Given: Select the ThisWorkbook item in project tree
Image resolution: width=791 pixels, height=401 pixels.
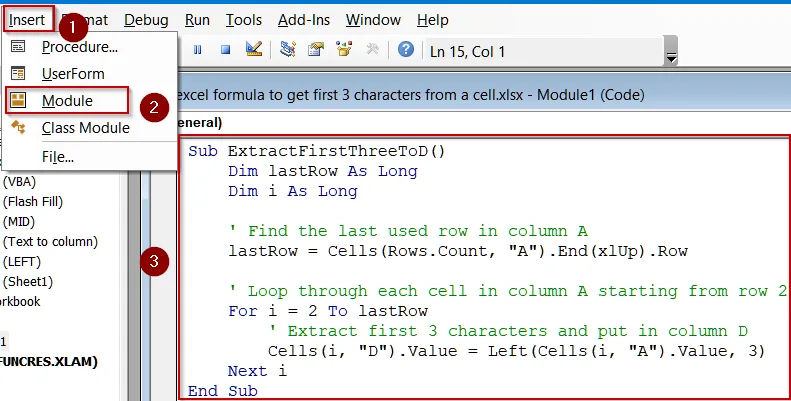Looking at the screenshot, I should (20, 302).
